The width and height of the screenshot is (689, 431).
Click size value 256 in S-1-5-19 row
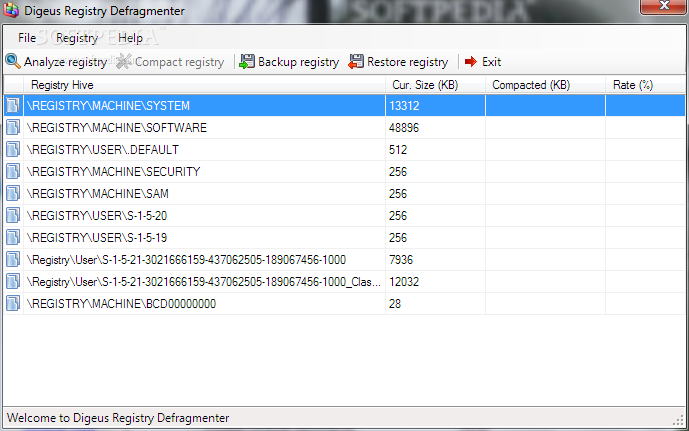click(x=398, y=237)
